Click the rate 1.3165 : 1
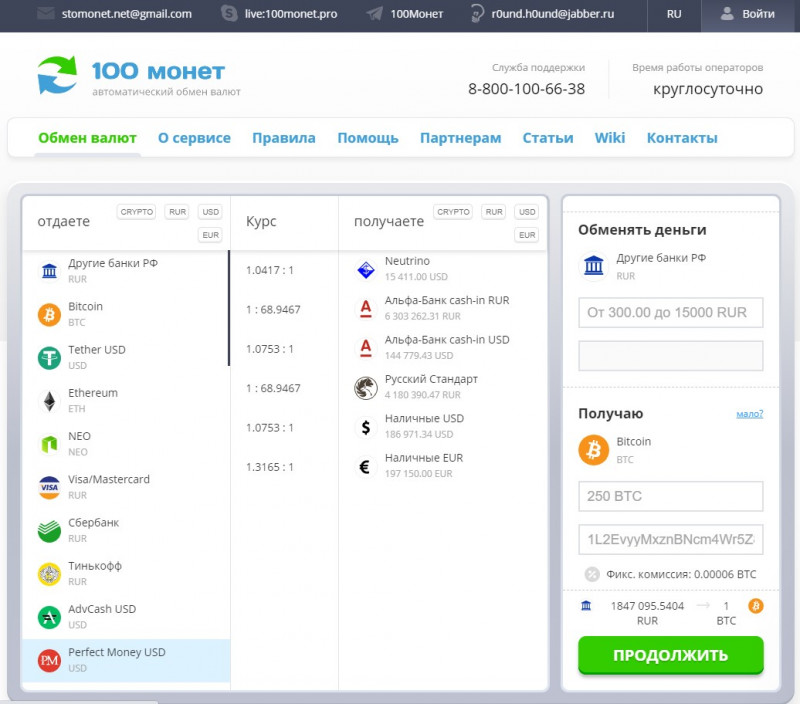This screenshot has width=800, height=704. [x=269, y=467]
